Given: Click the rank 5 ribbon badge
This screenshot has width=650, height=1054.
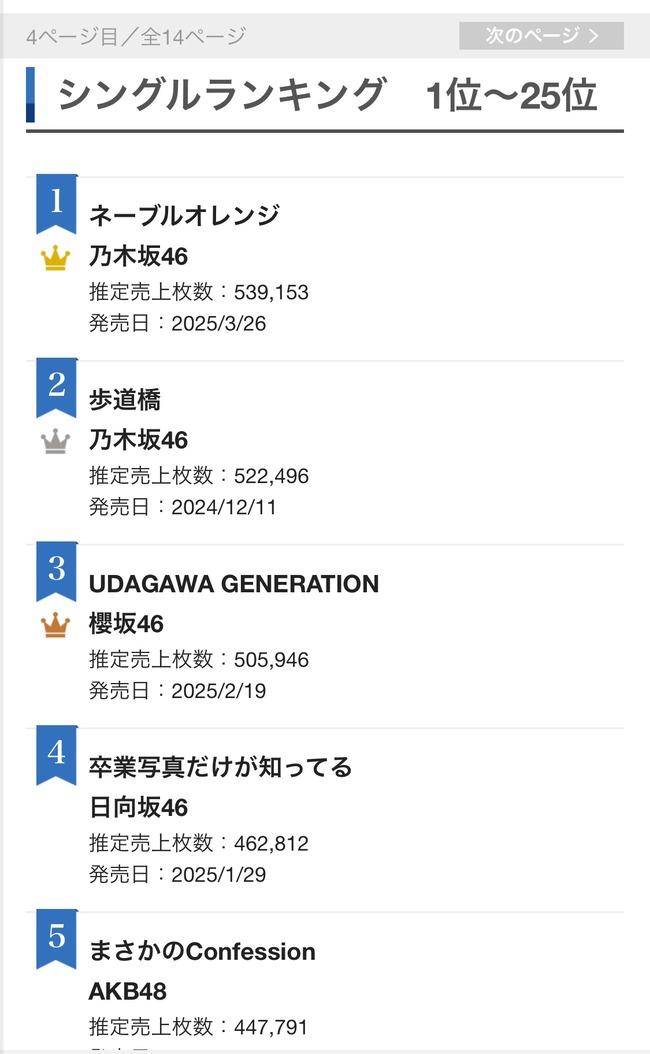Looking at the screenshot, I should (x=56, y=938).
